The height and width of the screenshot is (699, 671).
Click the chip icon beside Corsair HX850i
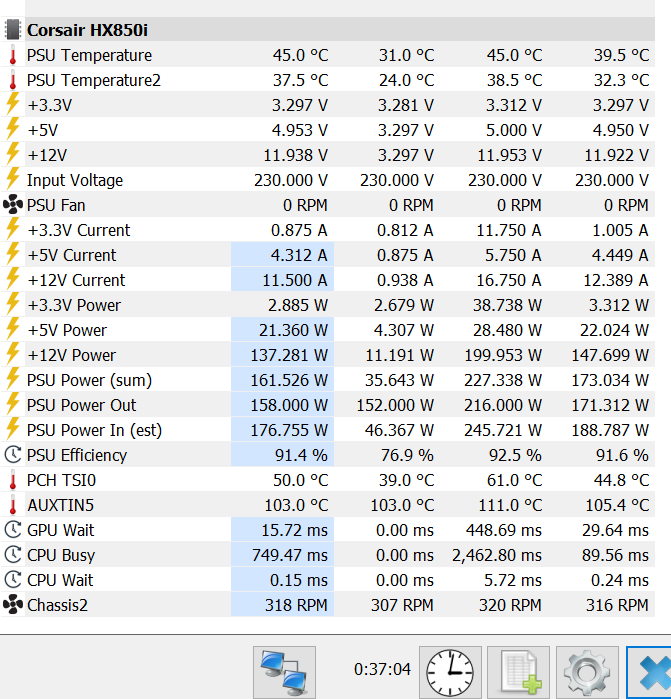pos(13,30)
